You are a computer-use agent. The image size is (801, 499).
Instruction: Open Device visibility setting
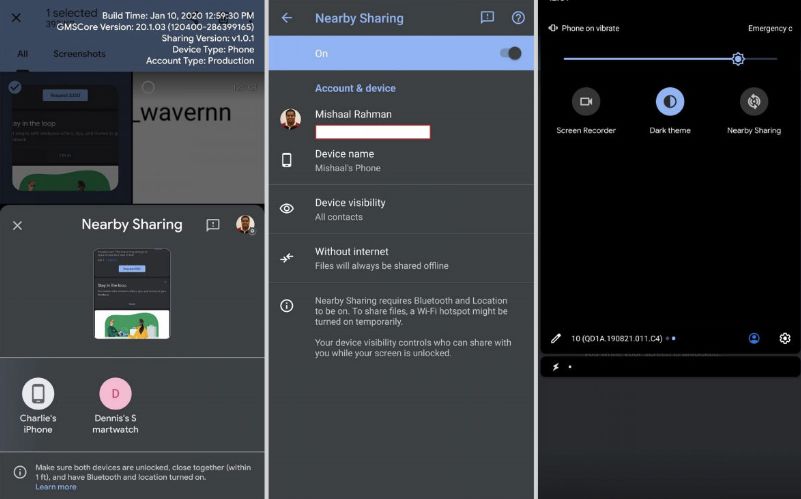[402, 209]
